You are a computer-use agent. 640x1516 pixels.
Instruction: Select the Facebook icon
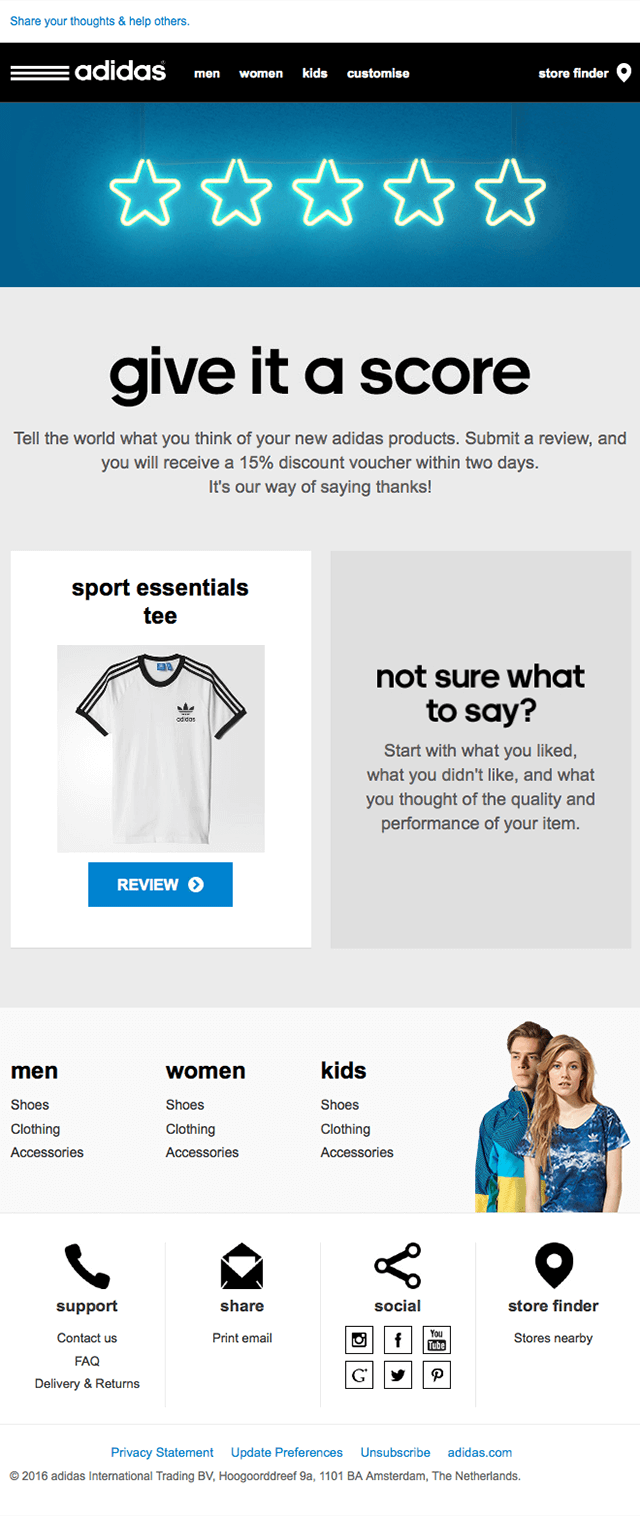(397, 1339)
